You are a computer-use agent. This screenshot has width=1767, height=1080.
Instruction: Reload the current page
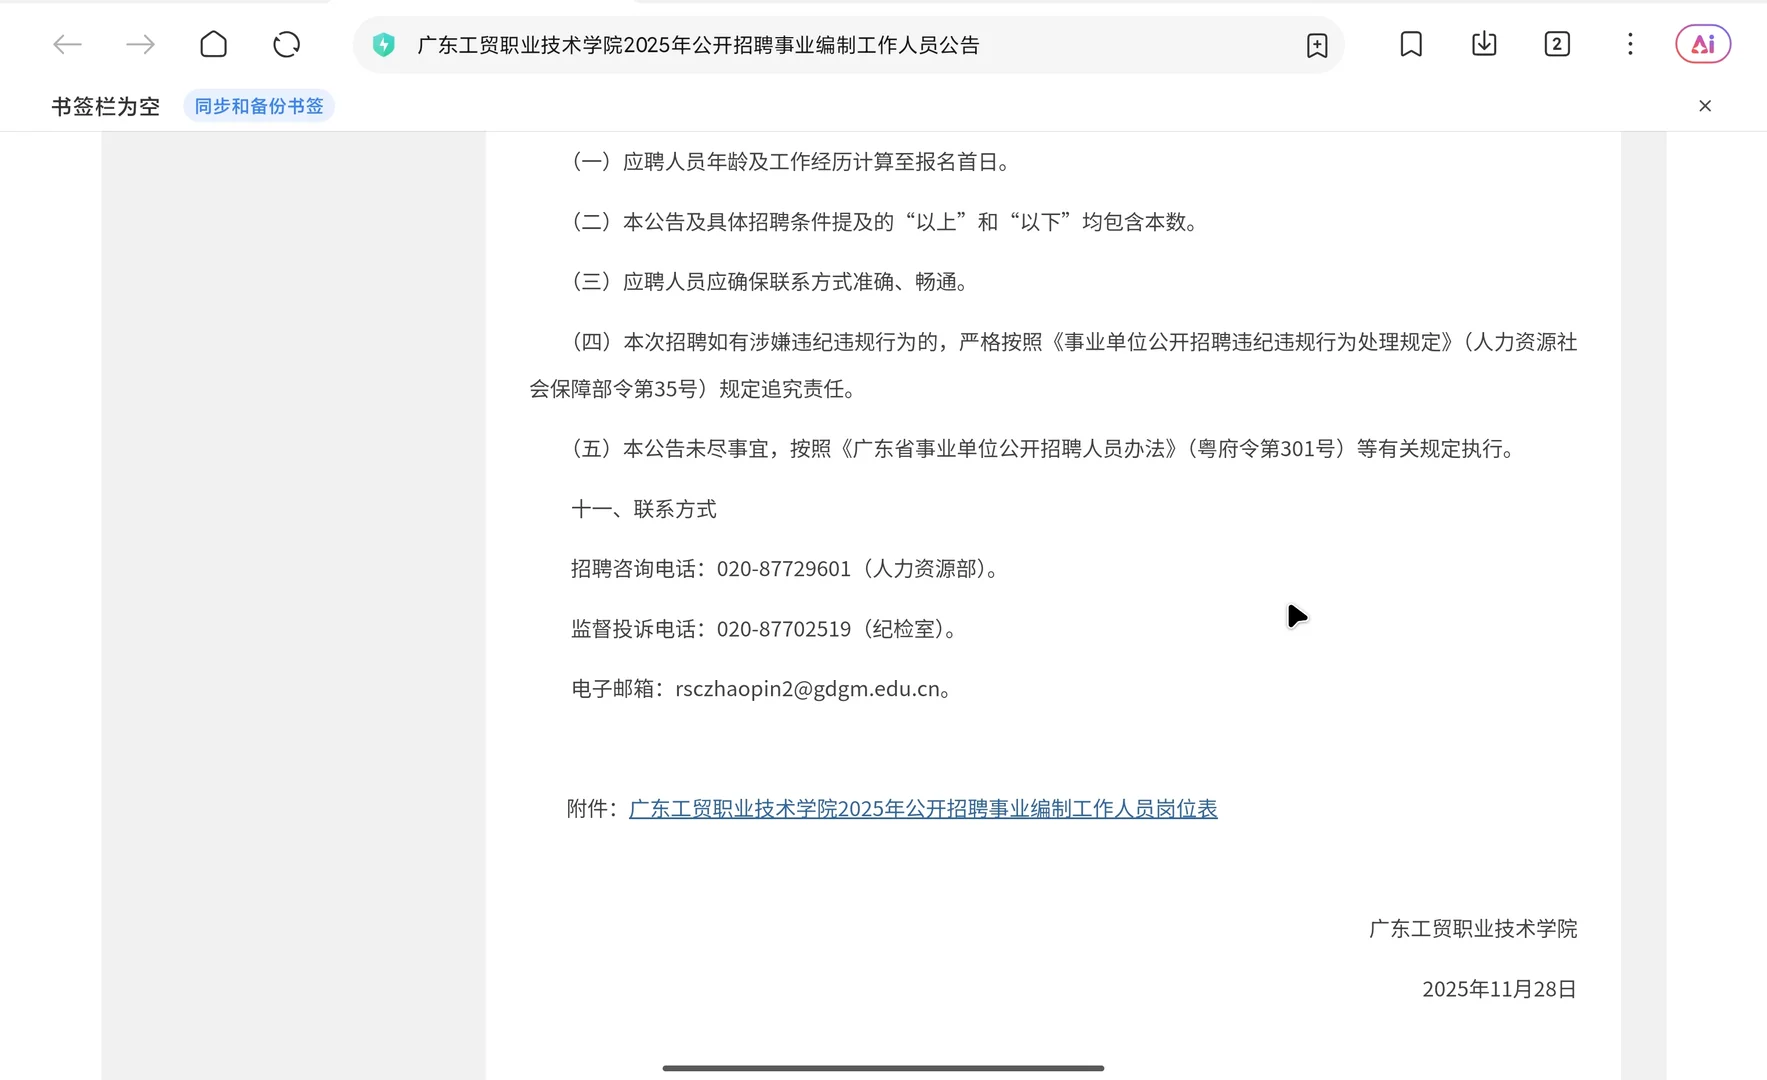(286, 44)
